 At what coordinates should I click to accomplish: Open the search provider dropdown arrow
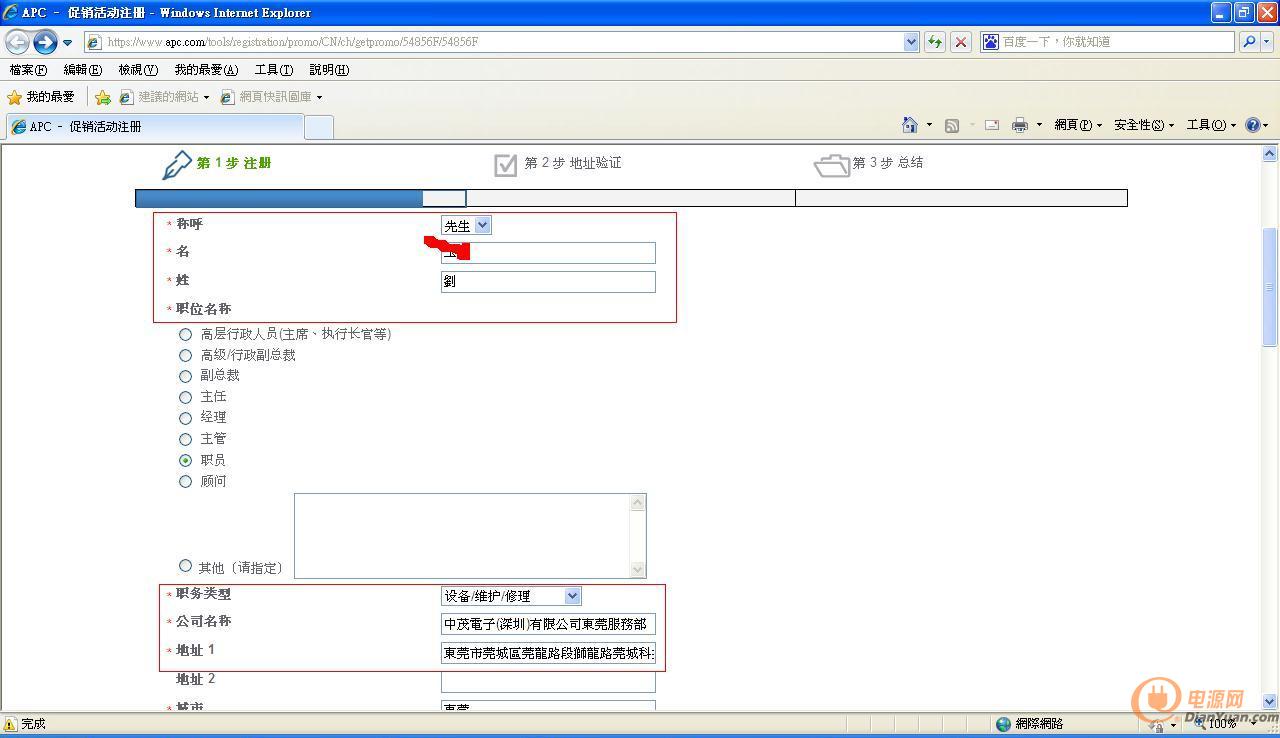(1266, 42)
